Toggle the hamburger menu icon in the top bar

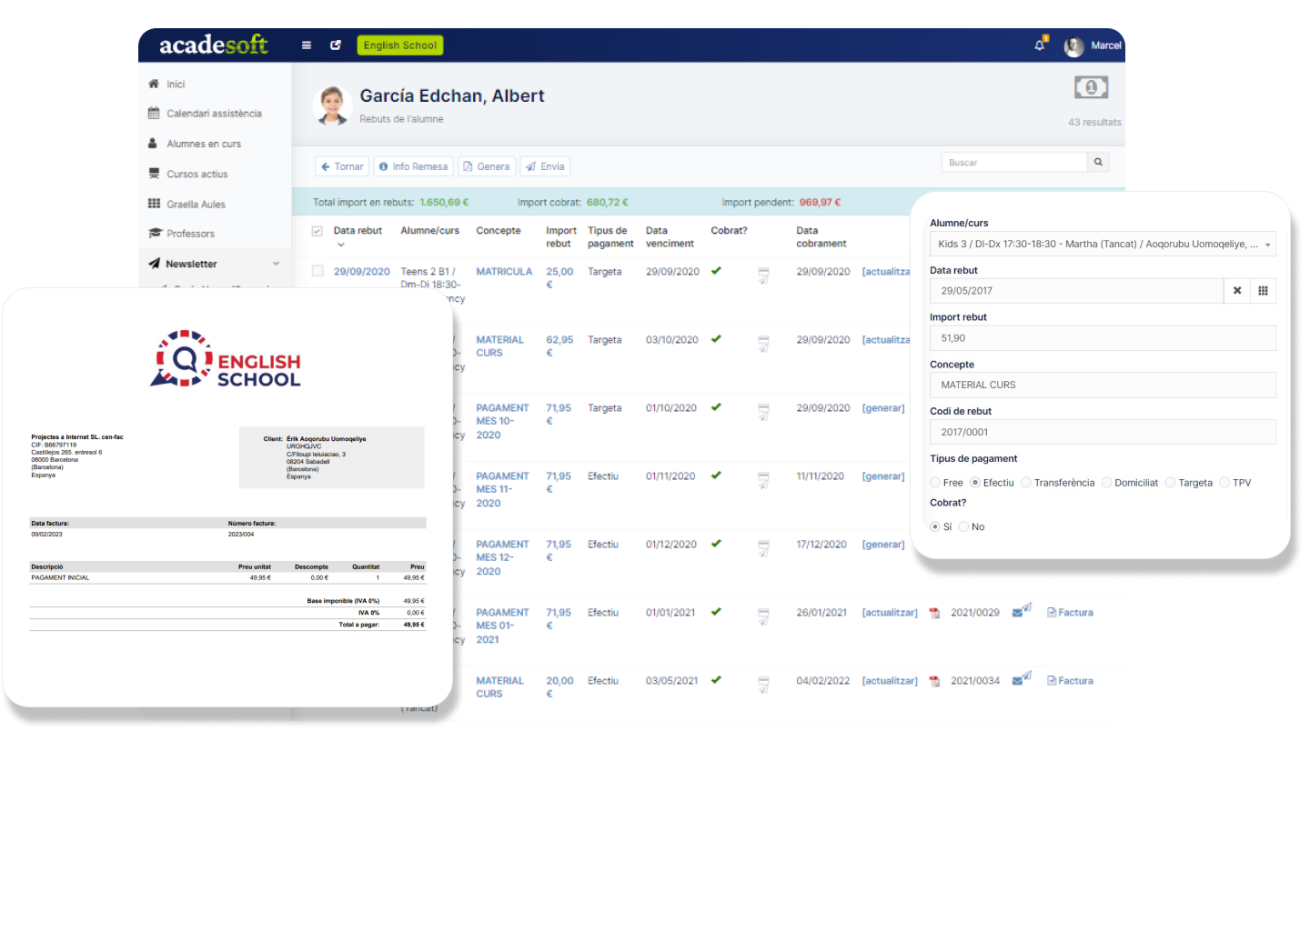pyautogui.click(x=306, y=45)
